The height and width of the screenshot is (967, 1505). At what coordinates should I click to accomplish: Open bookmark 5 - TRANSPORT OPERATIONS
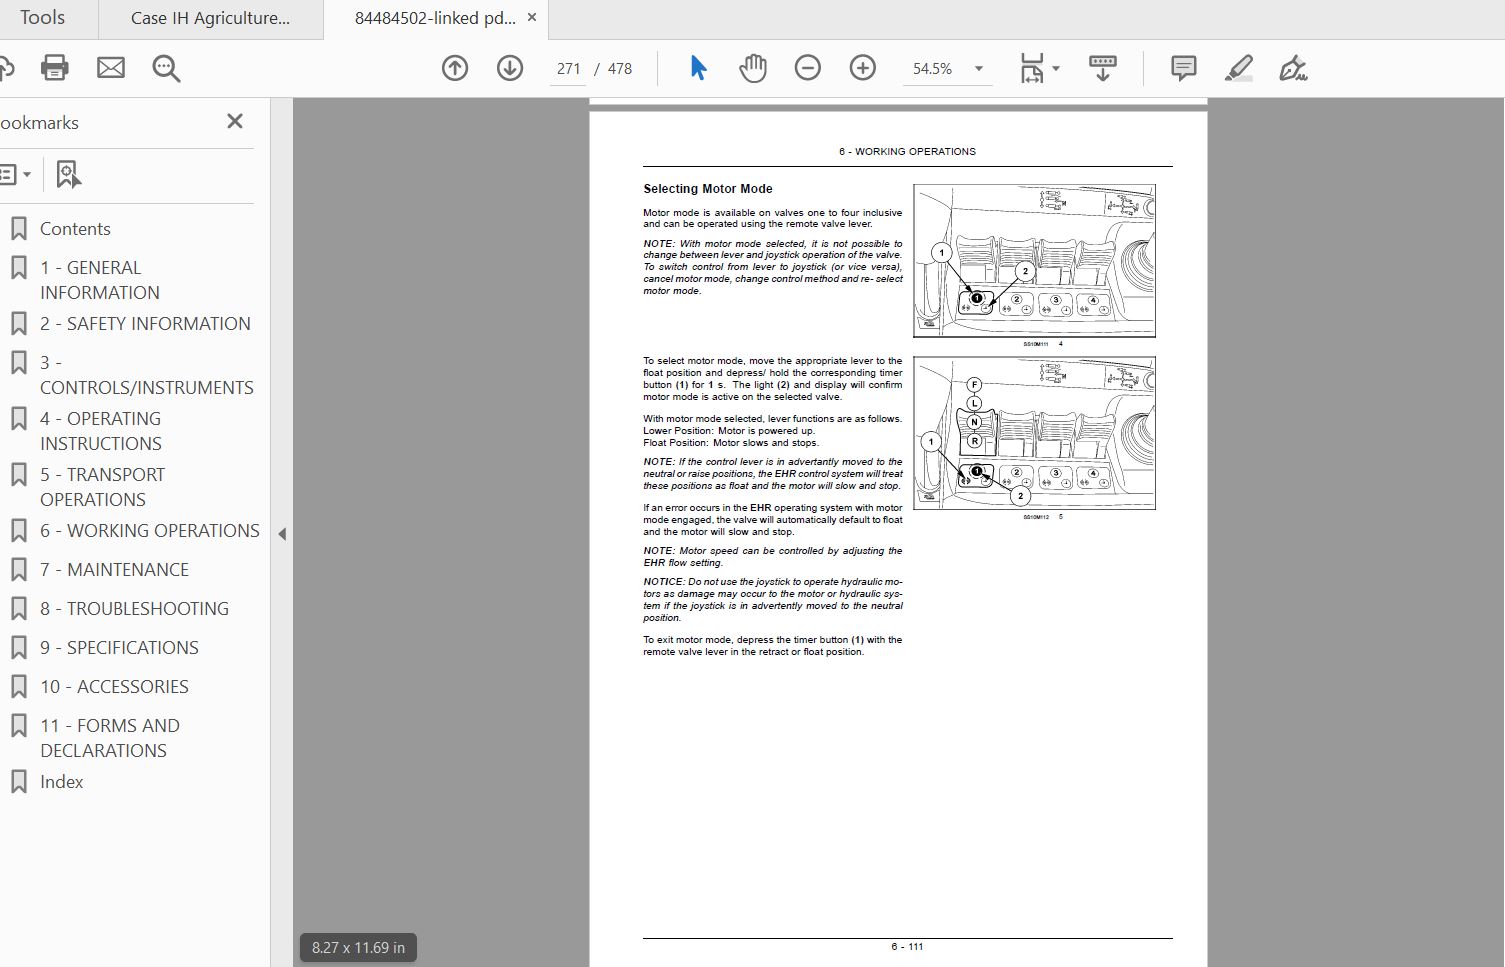pyautogui.click(x=103, y=487)
